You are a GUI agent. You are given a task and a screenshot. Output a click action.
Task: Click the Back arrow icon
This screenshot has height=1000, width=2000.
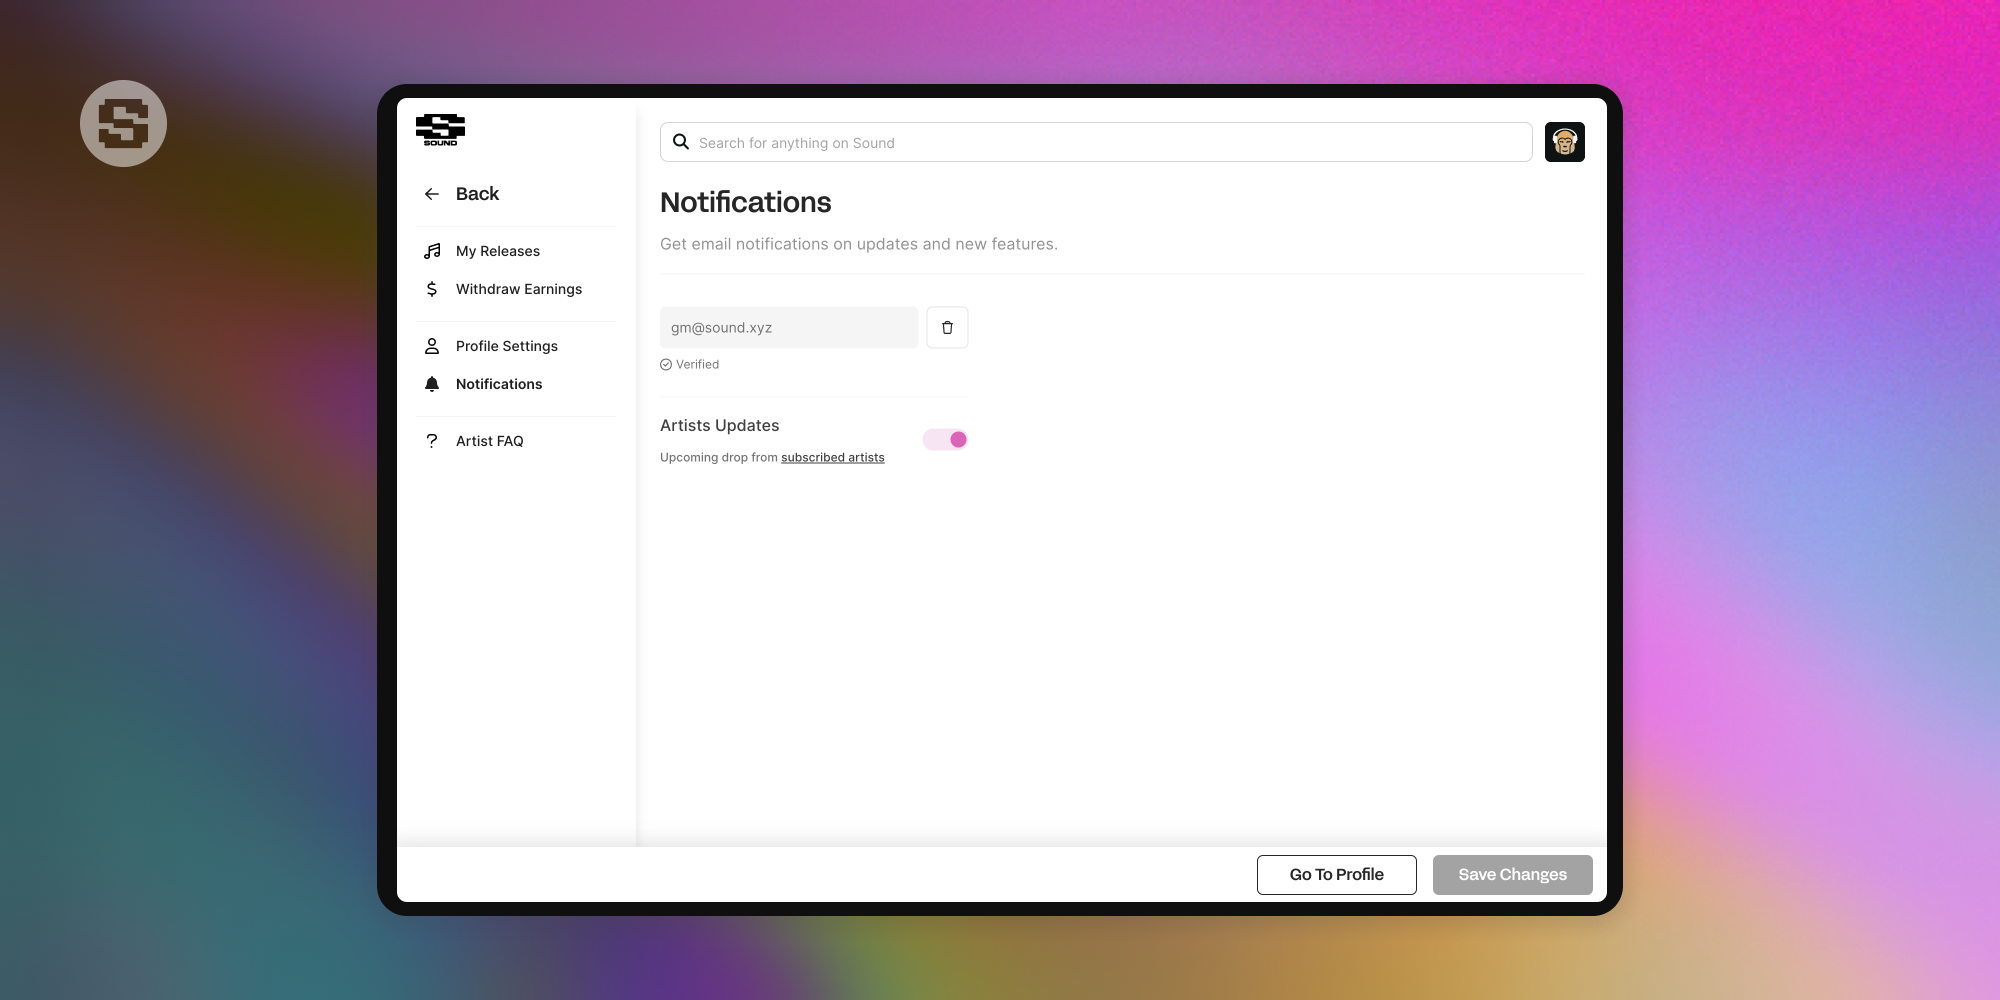(432, 194)
